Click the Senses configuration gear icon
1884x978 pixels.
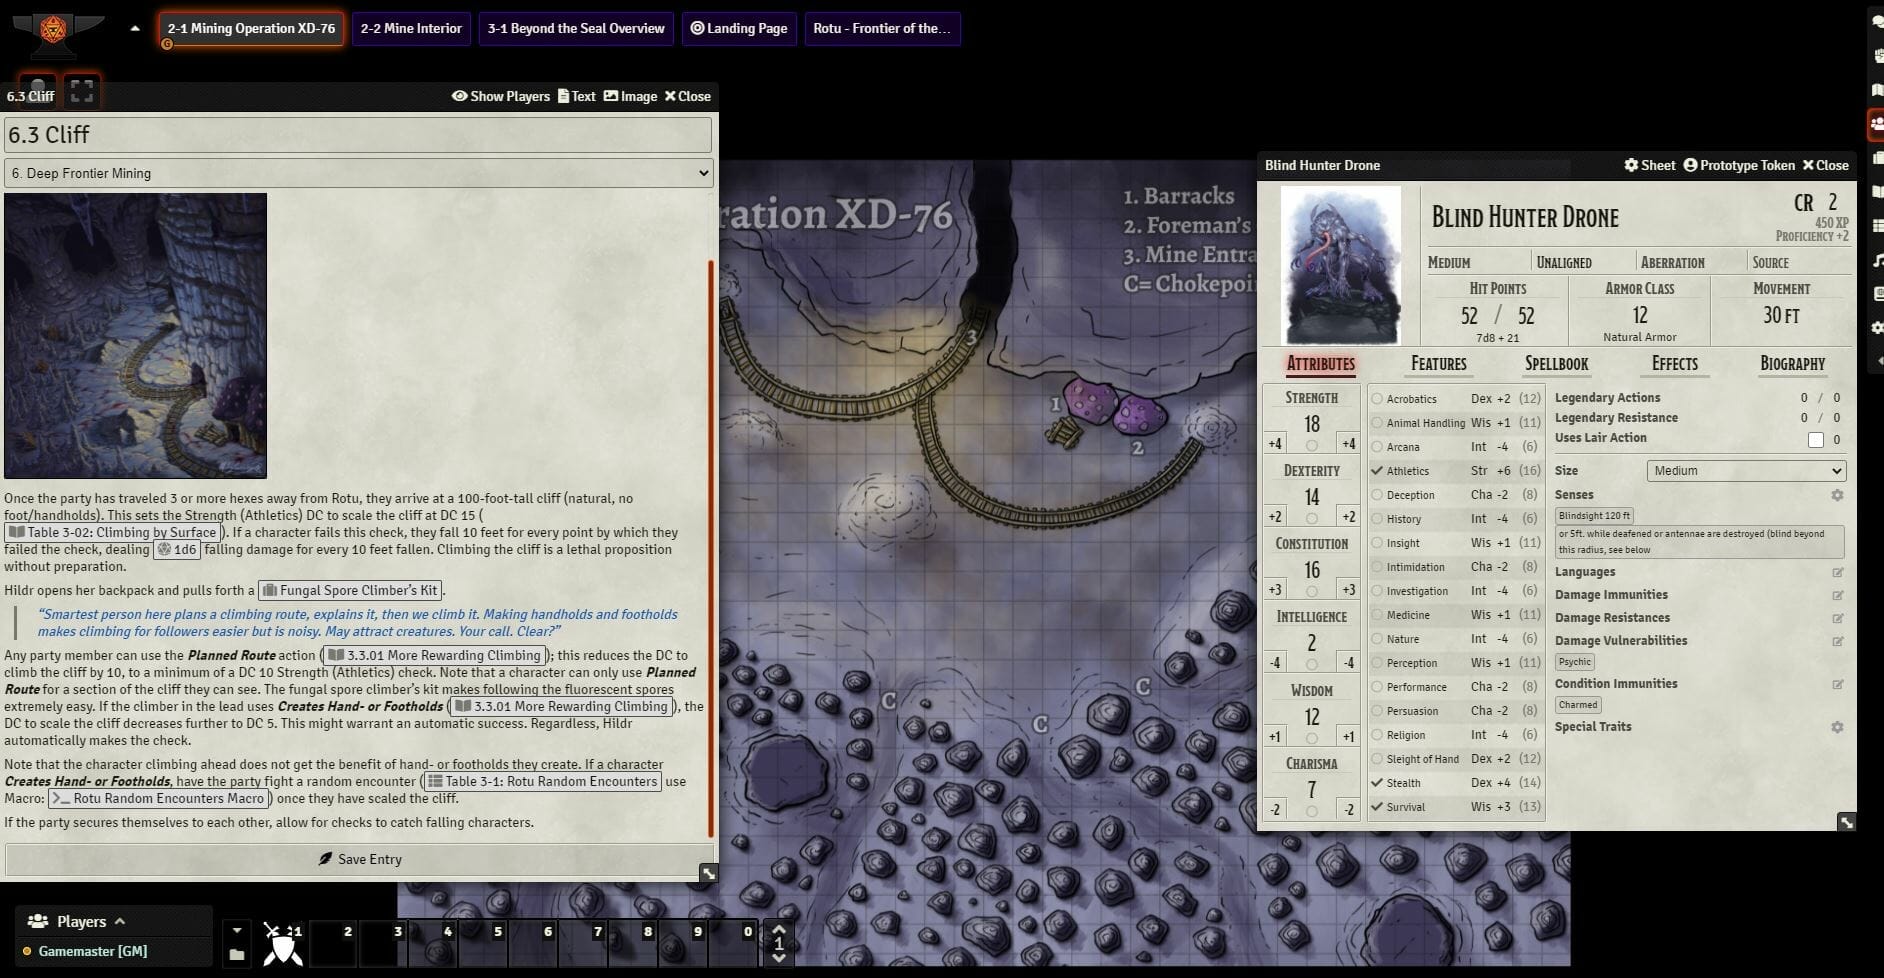pos(1837,495)
